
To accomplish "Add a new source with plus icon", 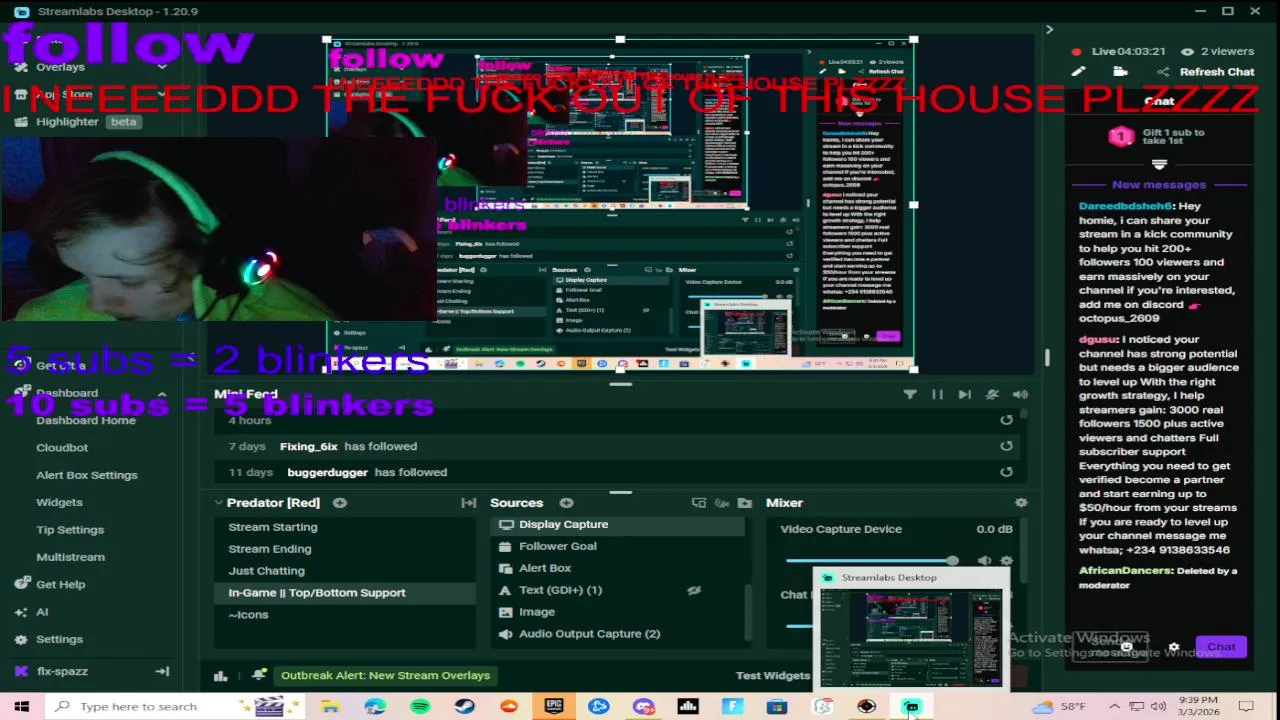I will pyautogui.click(x=566, y=503).
